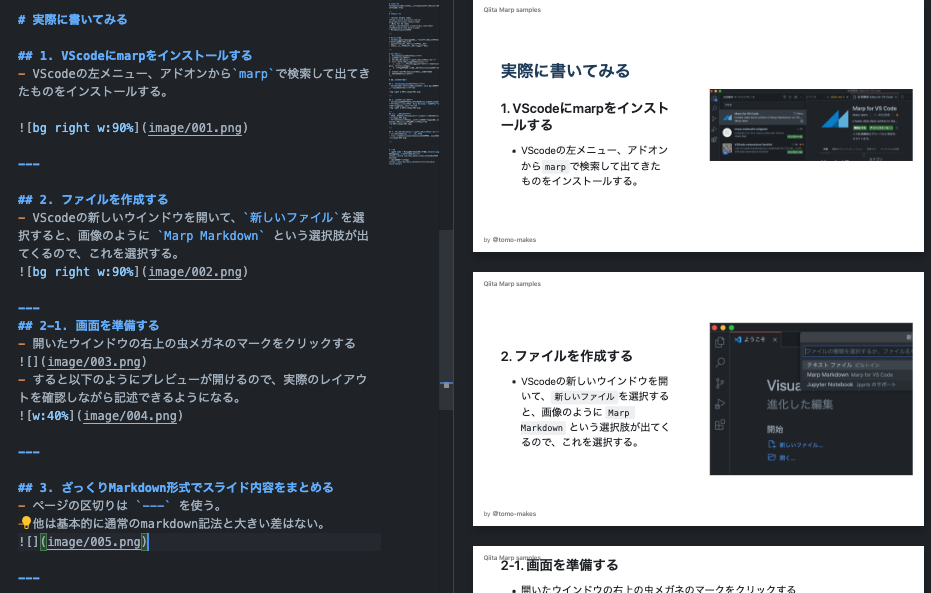The width and height of the screenshot is (931, 593).
Task: Click VS Code logo on ようこそ tab in slide 2 screenshot
Action: 738,340
